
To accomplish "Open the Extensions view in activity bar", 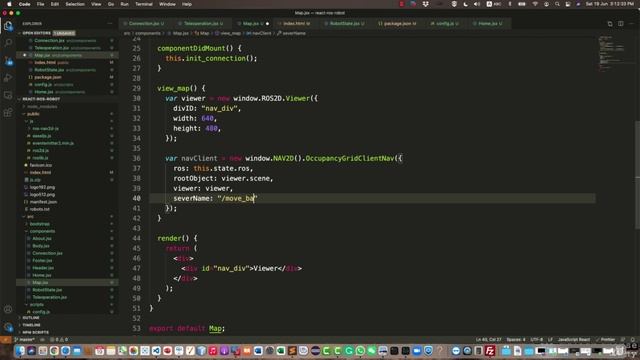I will pyautogui.click(x=8, y=112).
